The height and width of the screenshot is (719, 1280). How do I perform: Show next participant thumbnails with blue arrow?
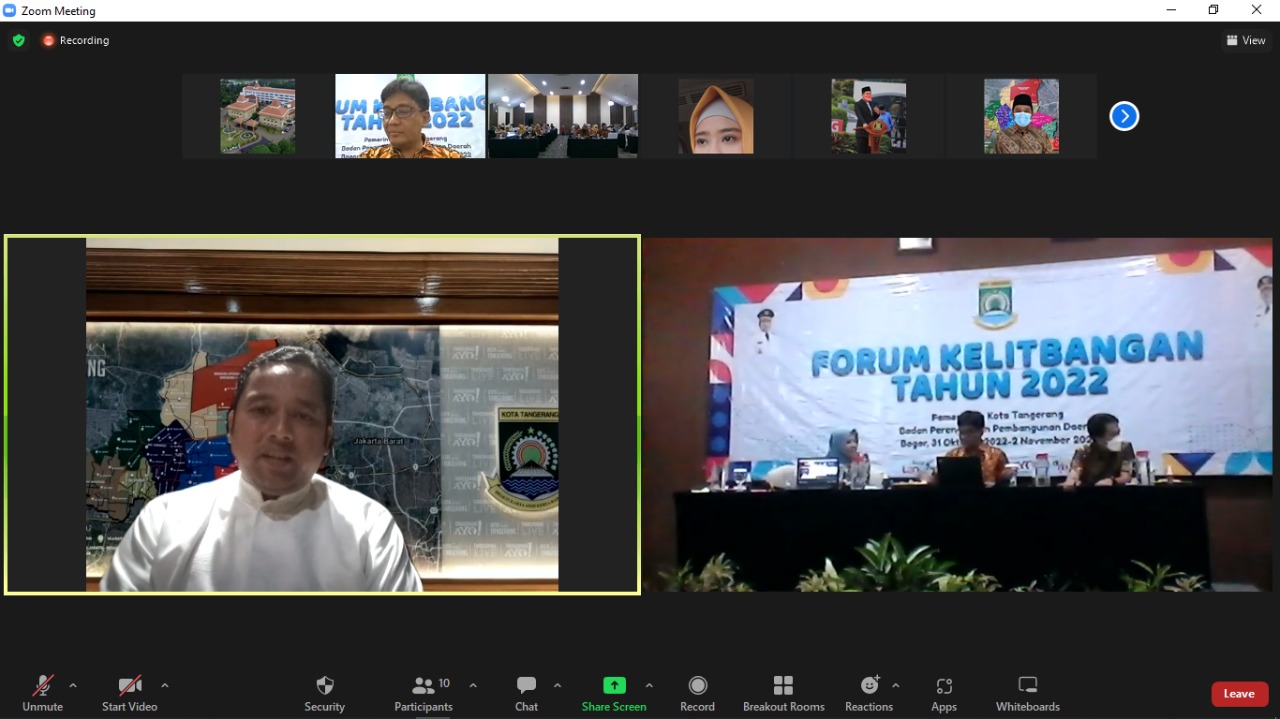[x=1124, y=117]
